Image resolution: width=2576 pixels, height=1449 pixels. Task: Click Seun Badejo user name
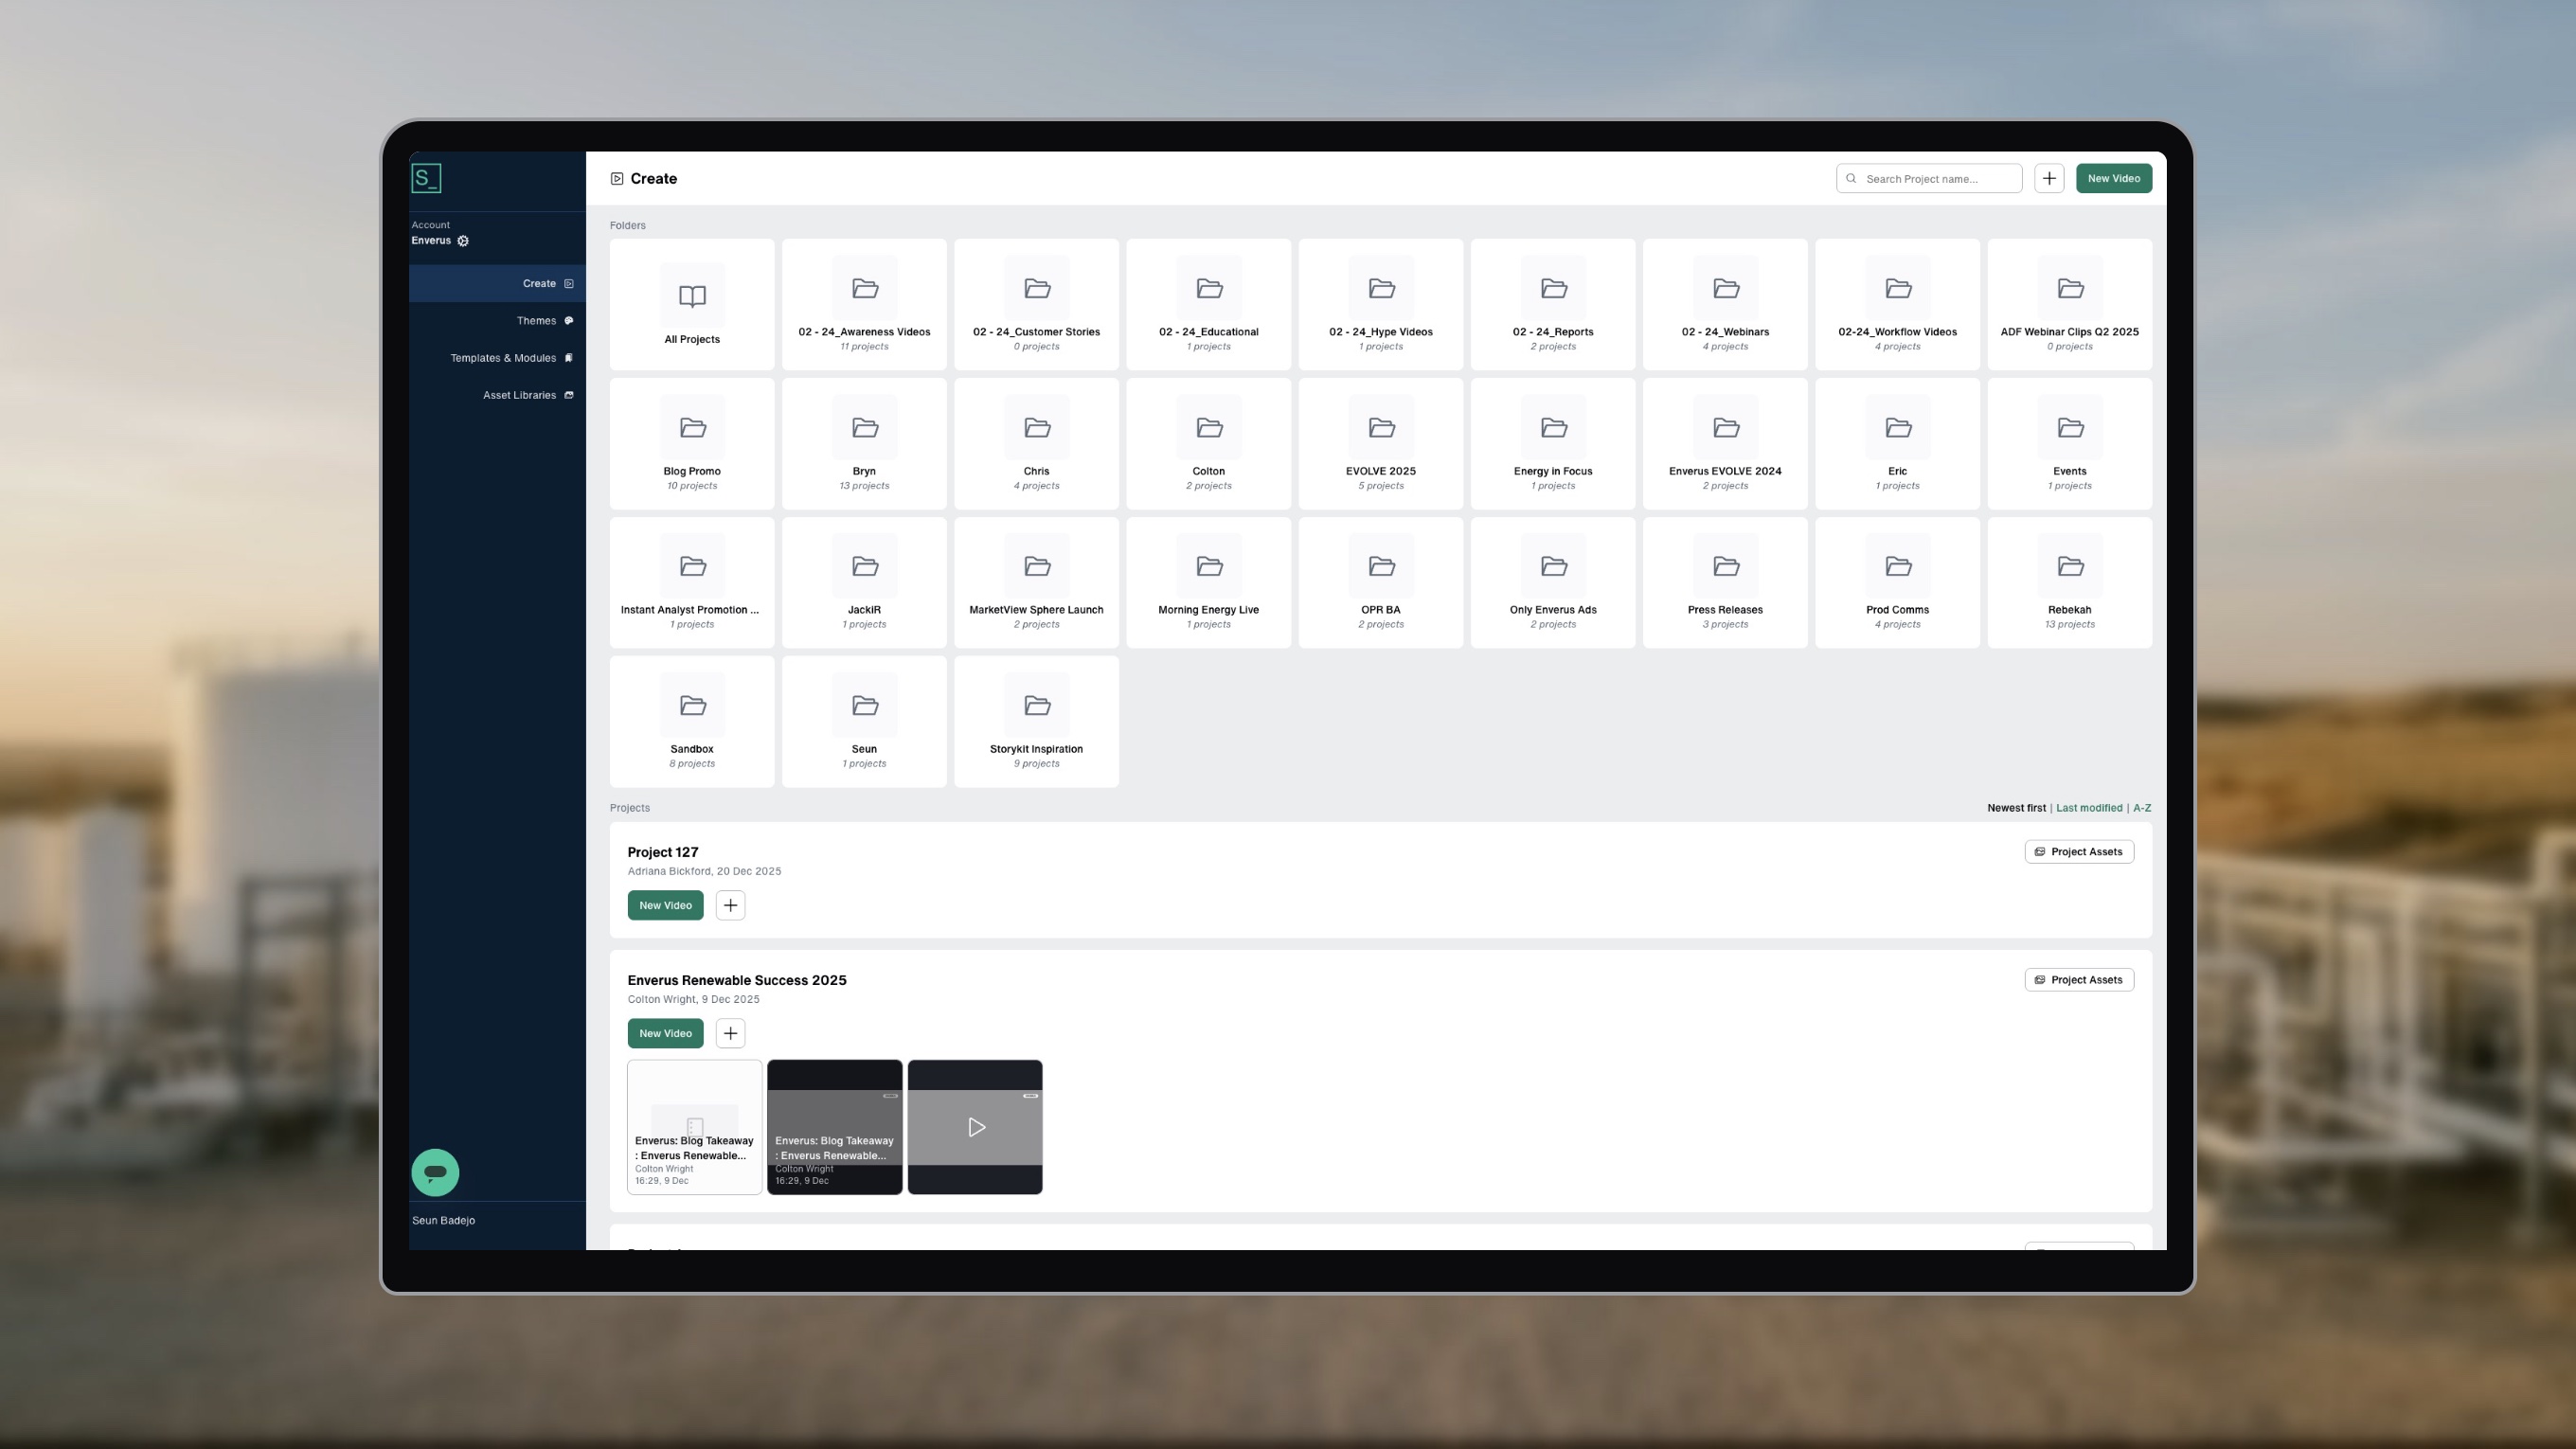[x=443, y=1220]
